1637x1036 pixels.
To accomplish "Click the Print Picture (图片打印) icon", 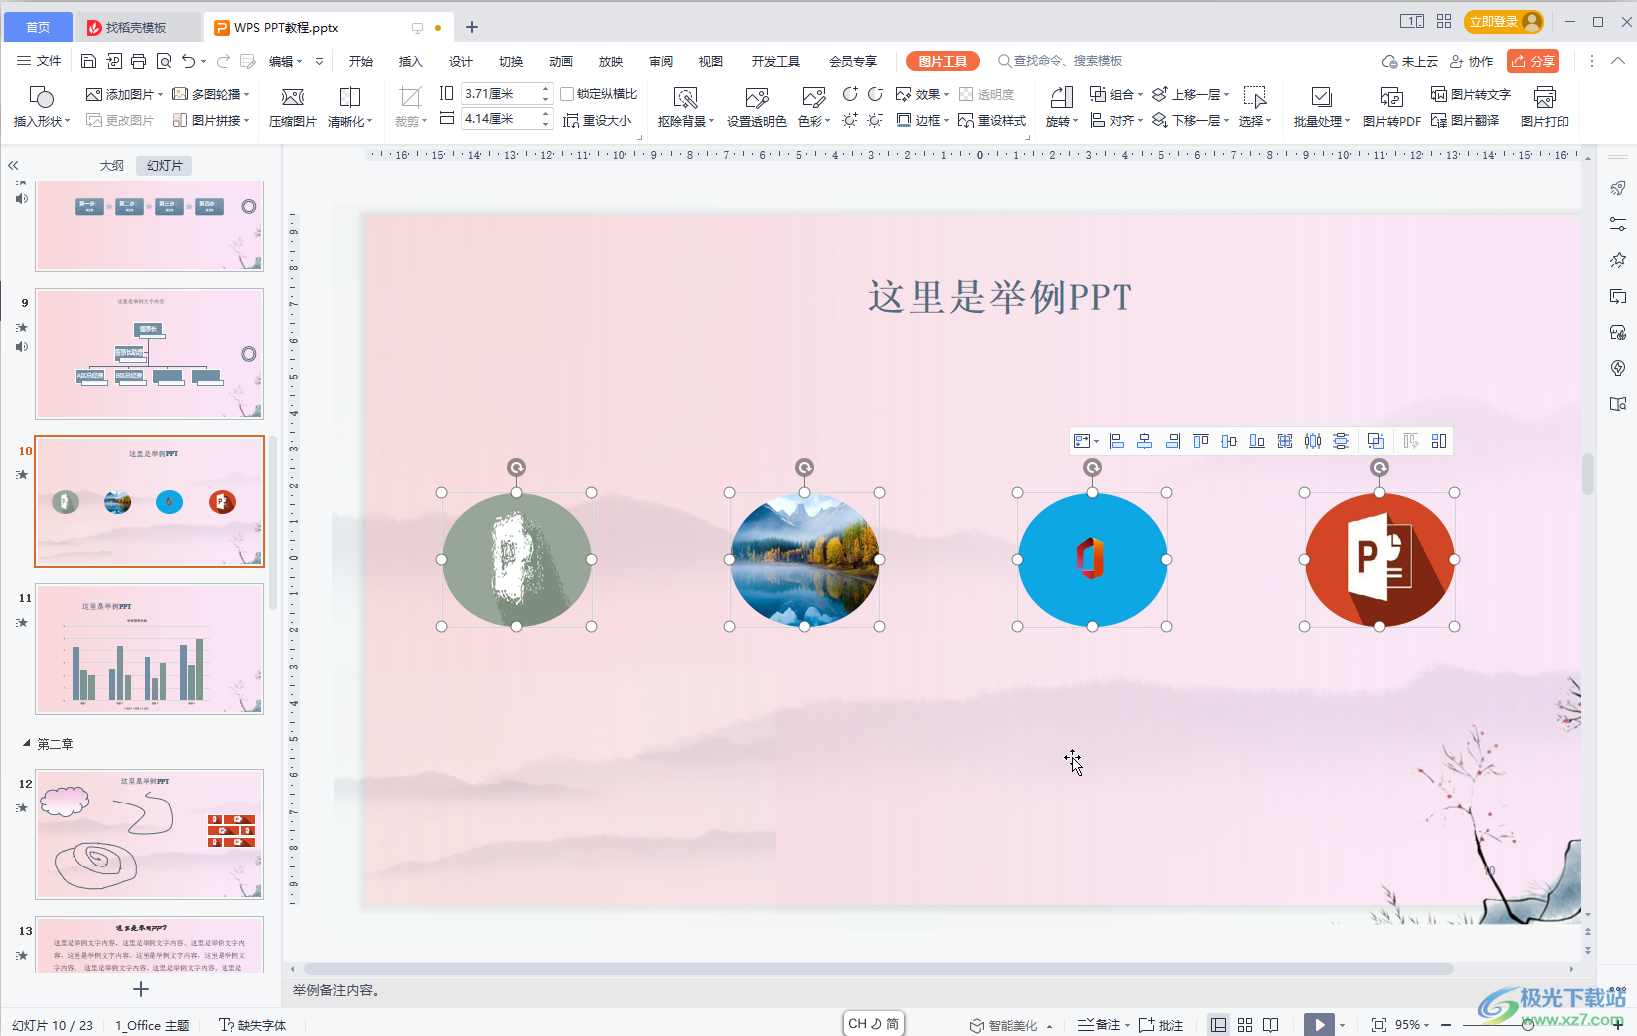I will tap(1544, 97).
